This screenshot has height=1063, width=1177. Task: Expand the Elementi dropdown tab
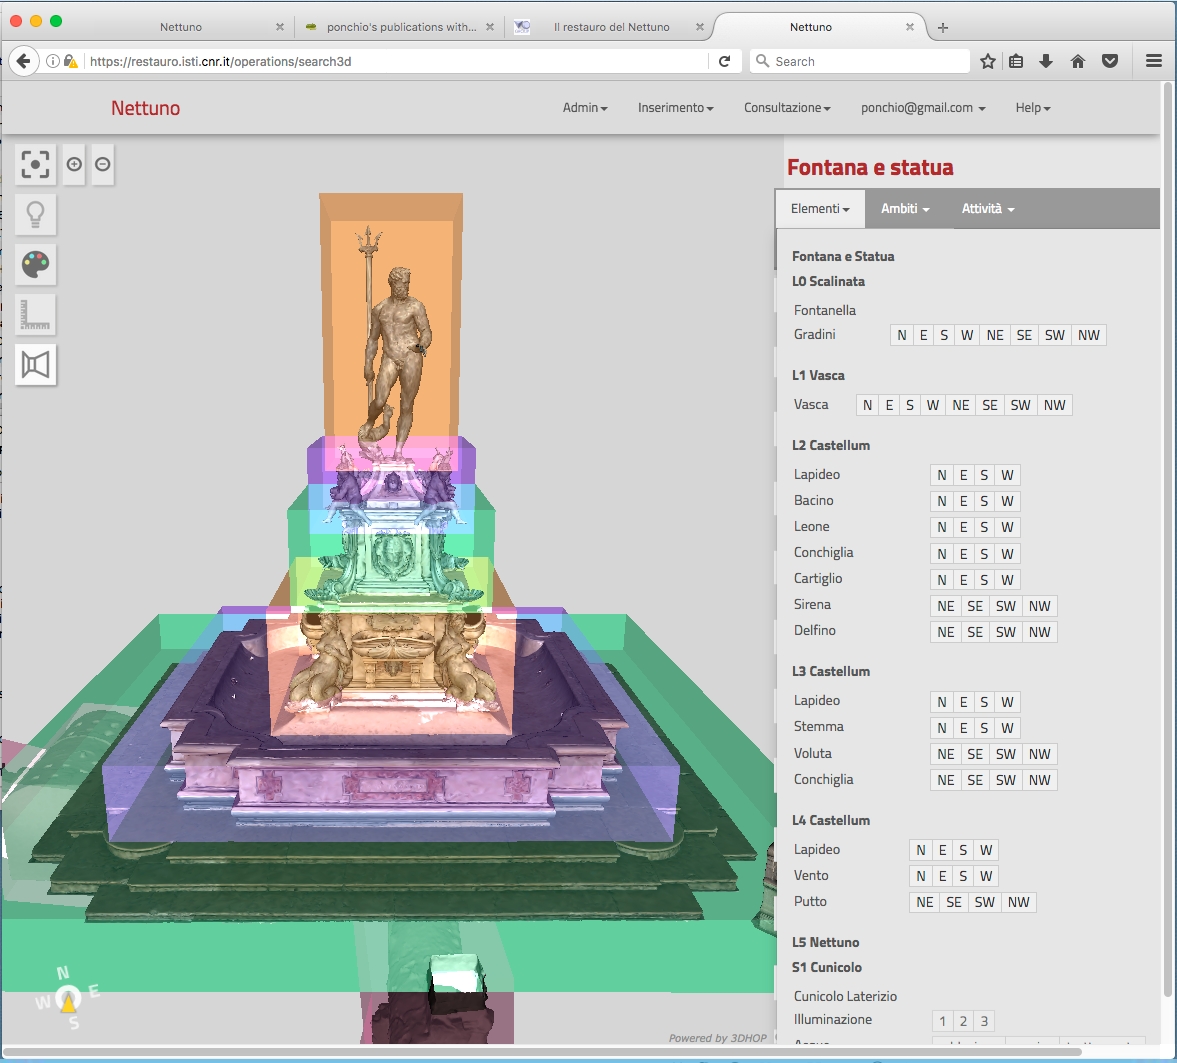(x=820, y=209)
